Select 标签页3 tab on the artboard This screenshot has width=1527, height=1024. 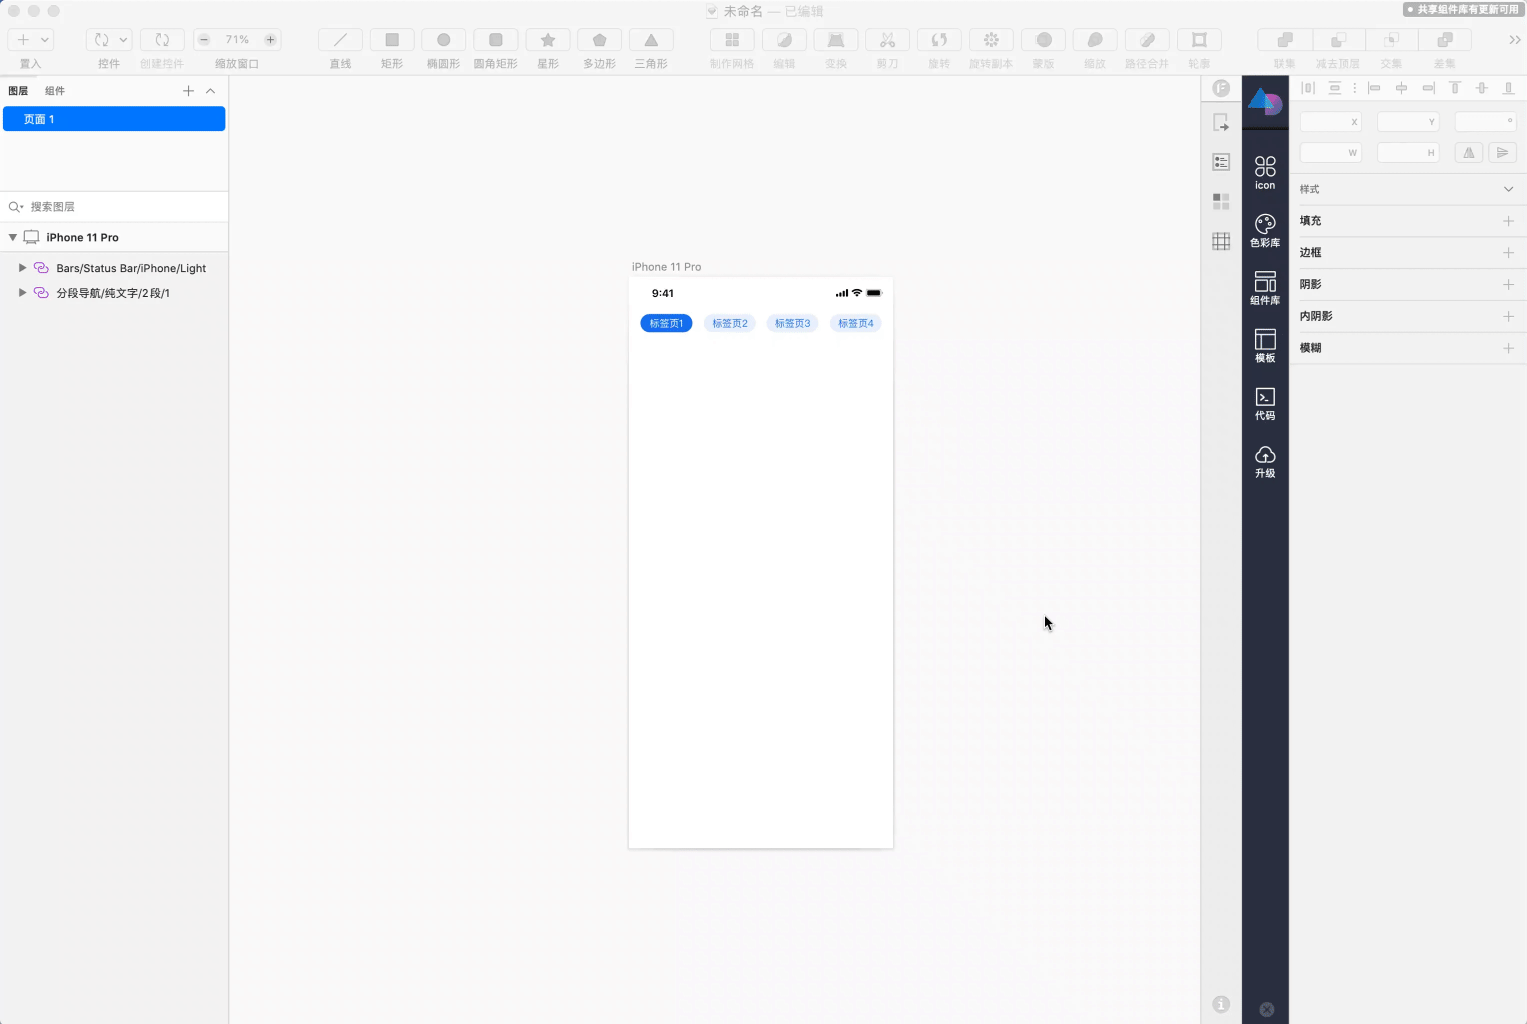(x=793, y=323)
